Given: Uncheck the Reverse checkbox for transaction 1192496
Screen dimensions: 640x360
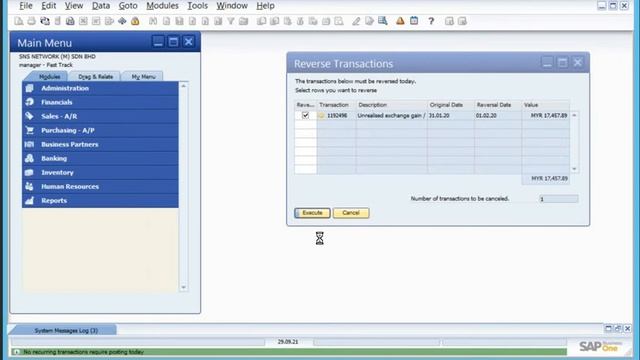Looking at the screenshot, I should click(305, 116).
